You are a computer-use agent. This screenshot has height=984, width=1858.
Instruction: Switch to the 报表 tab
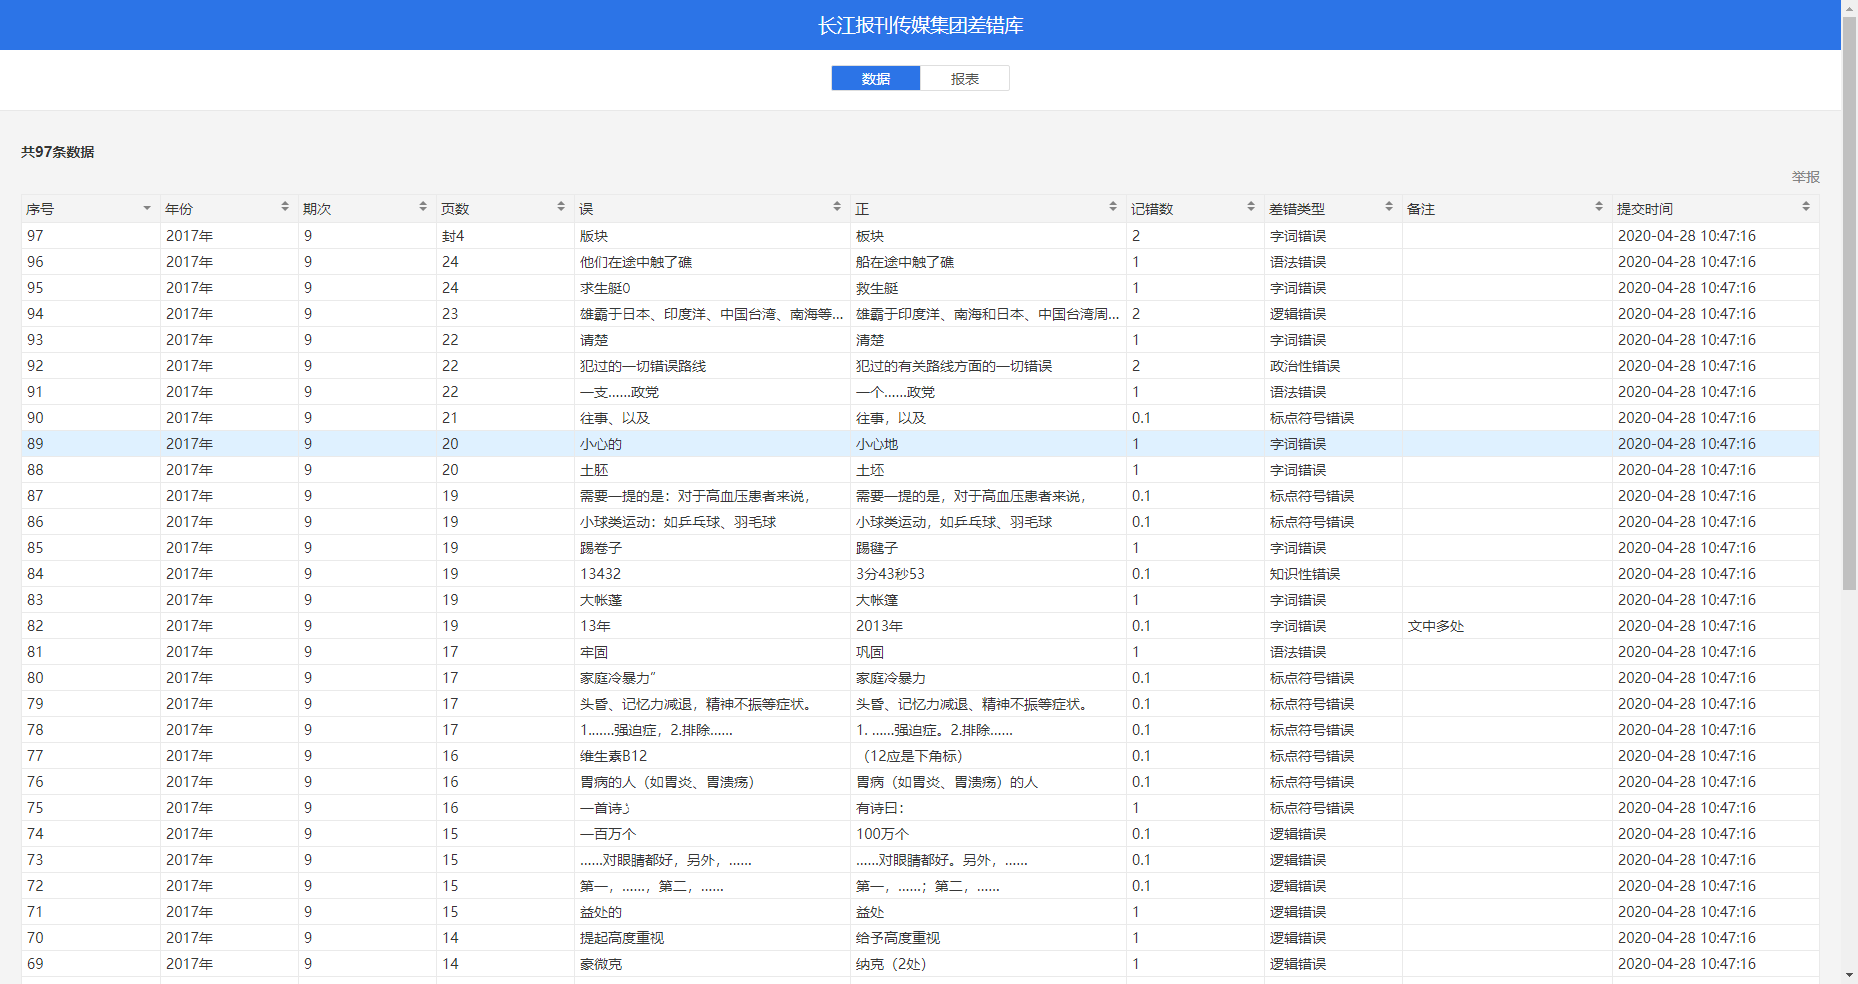coord(964,78)
